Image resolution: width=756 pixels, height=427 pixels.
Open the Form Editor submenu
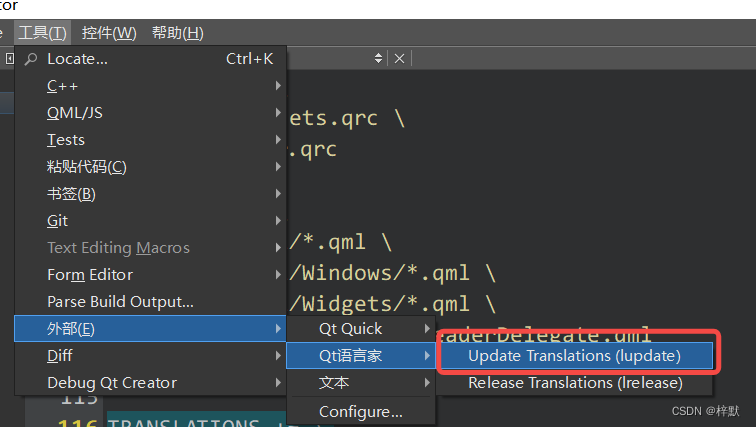(x=150, y=275)
